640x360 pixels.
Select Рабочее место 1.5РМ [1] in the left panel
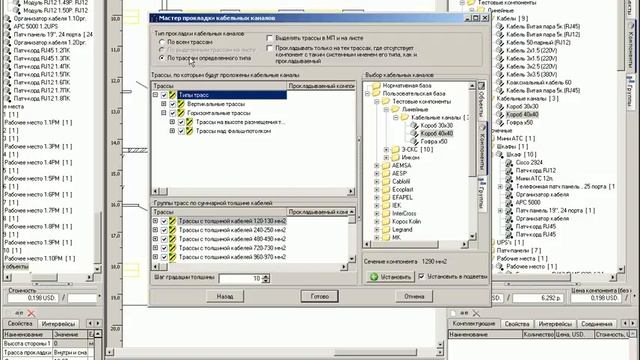pyautogui.click(x=38, y=178)
